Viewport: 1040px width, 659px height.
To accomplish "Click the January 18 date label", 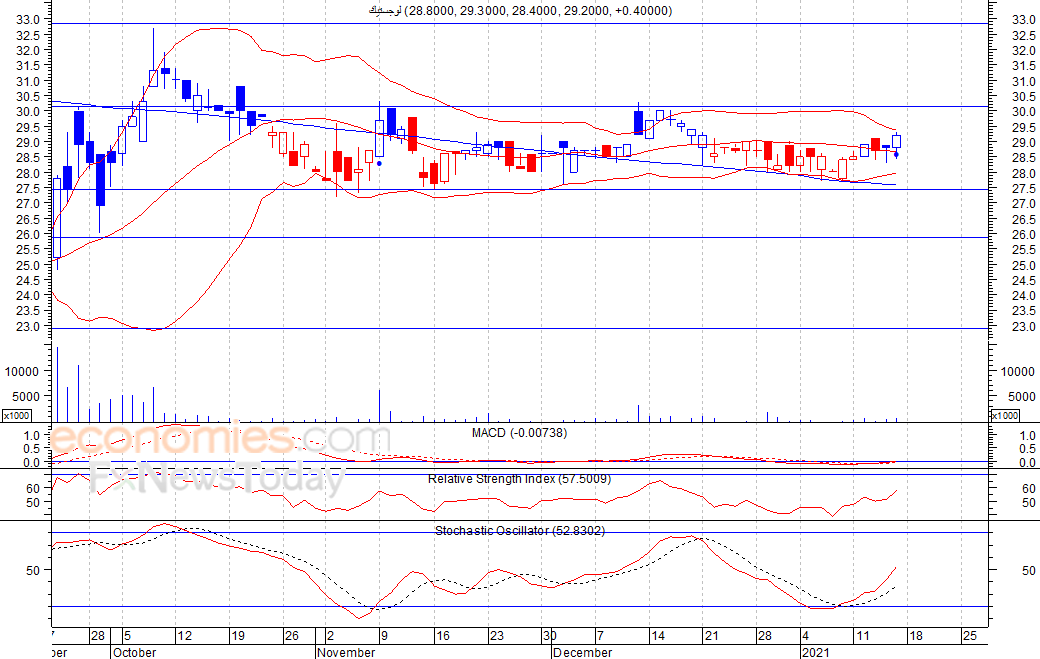I will pyautogui.click(x=916, y=636).
